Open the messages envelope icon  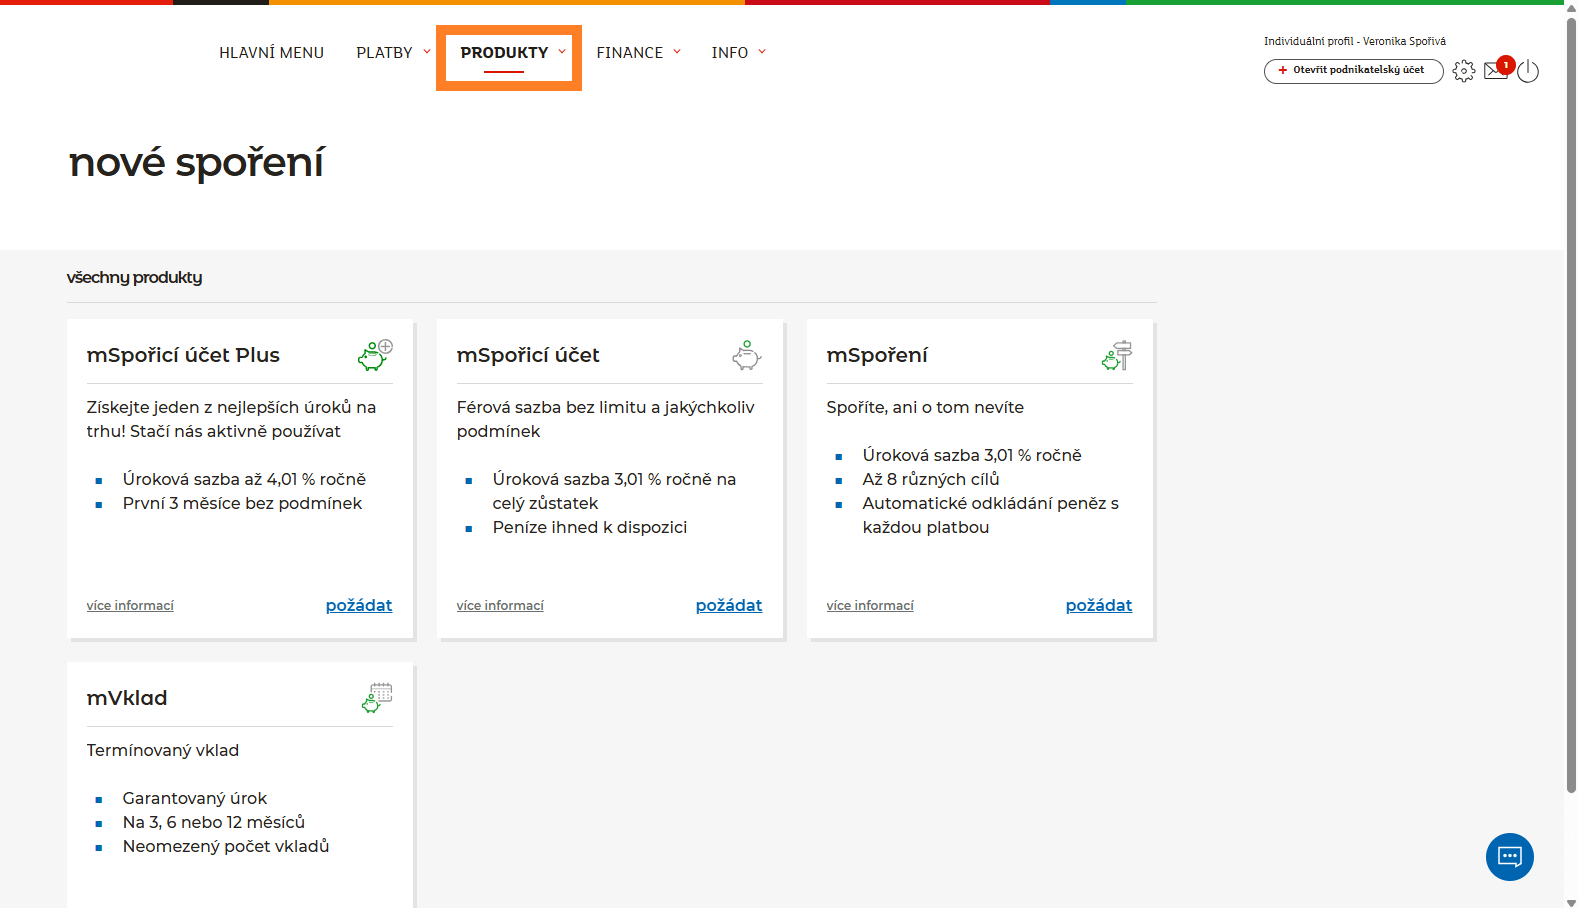coord(1497,69)
